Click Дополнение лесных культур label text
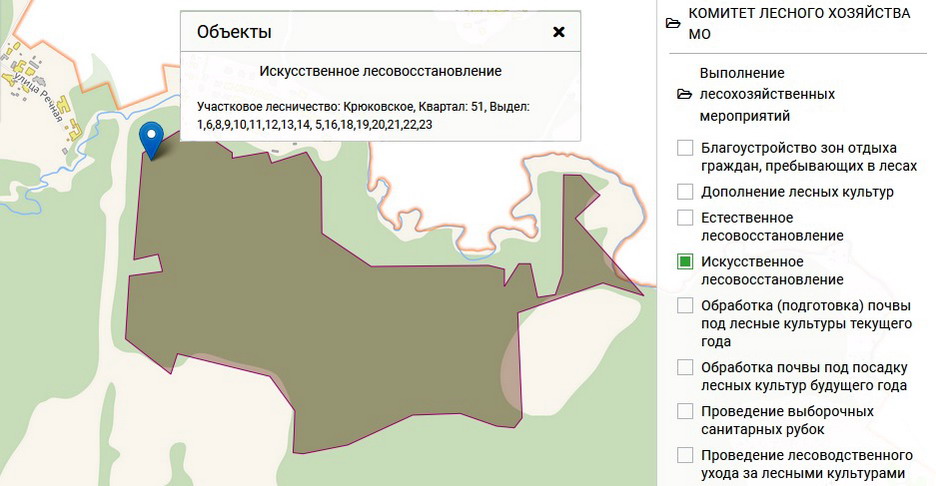This screenshot has height=486, width=936. click(x=797, y=192)
